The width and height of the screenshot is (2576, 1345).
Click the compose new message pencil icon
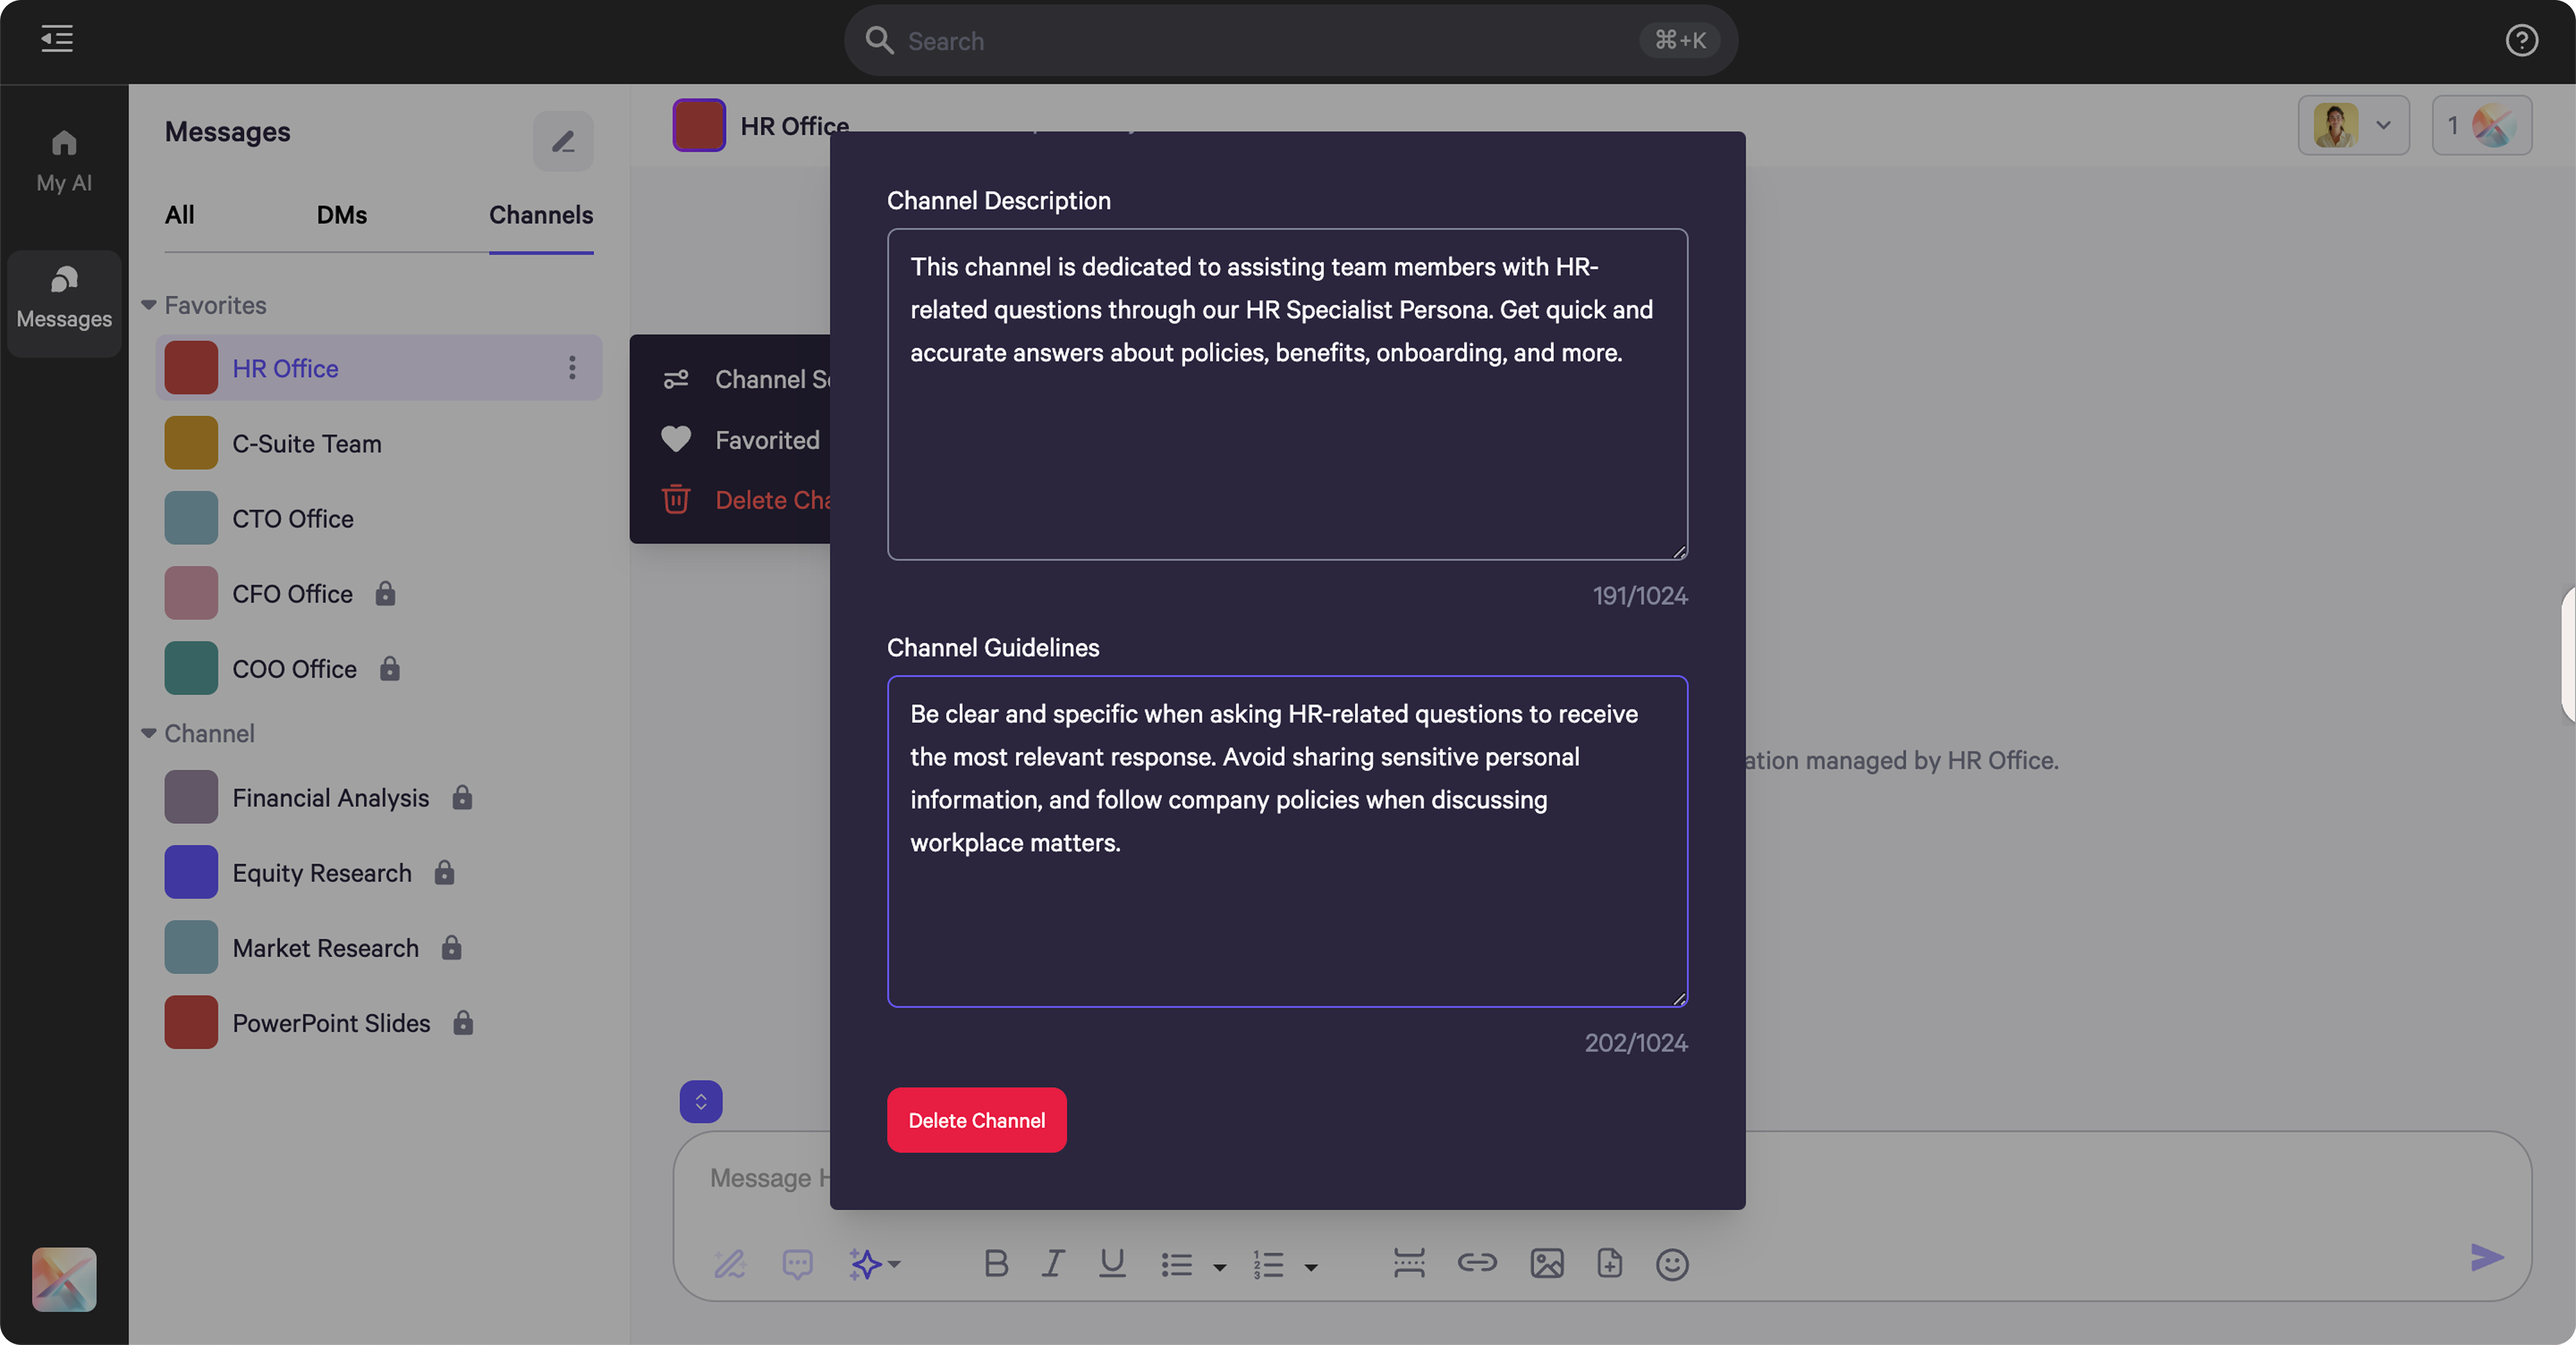point(563,141)
